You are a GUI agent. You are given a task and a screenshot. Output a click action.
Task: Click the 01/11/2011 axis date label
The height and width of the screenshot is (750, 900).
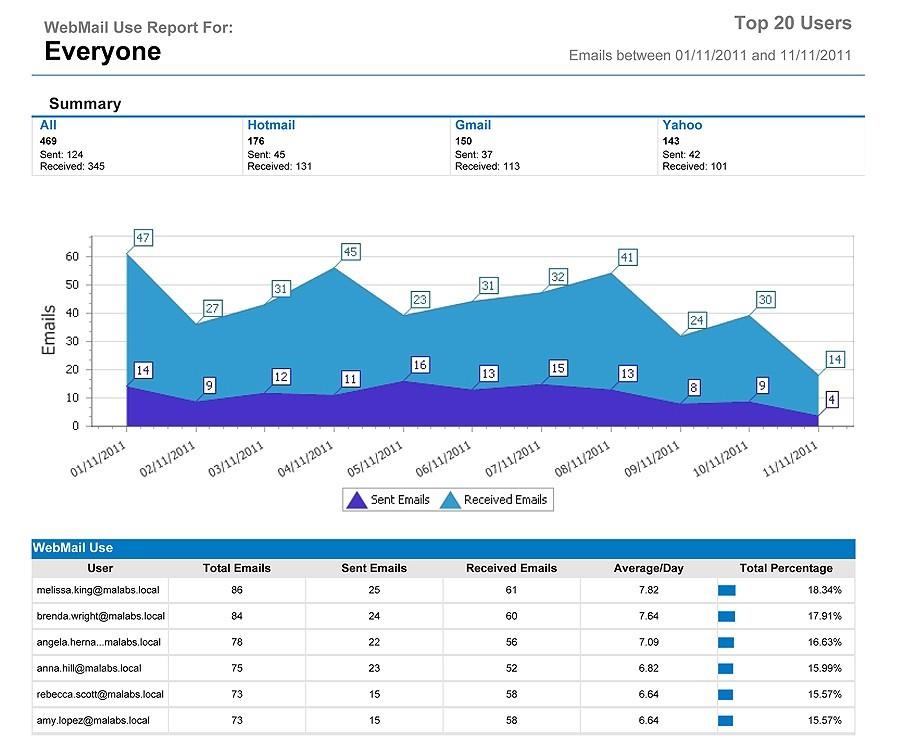coord(98,459)
